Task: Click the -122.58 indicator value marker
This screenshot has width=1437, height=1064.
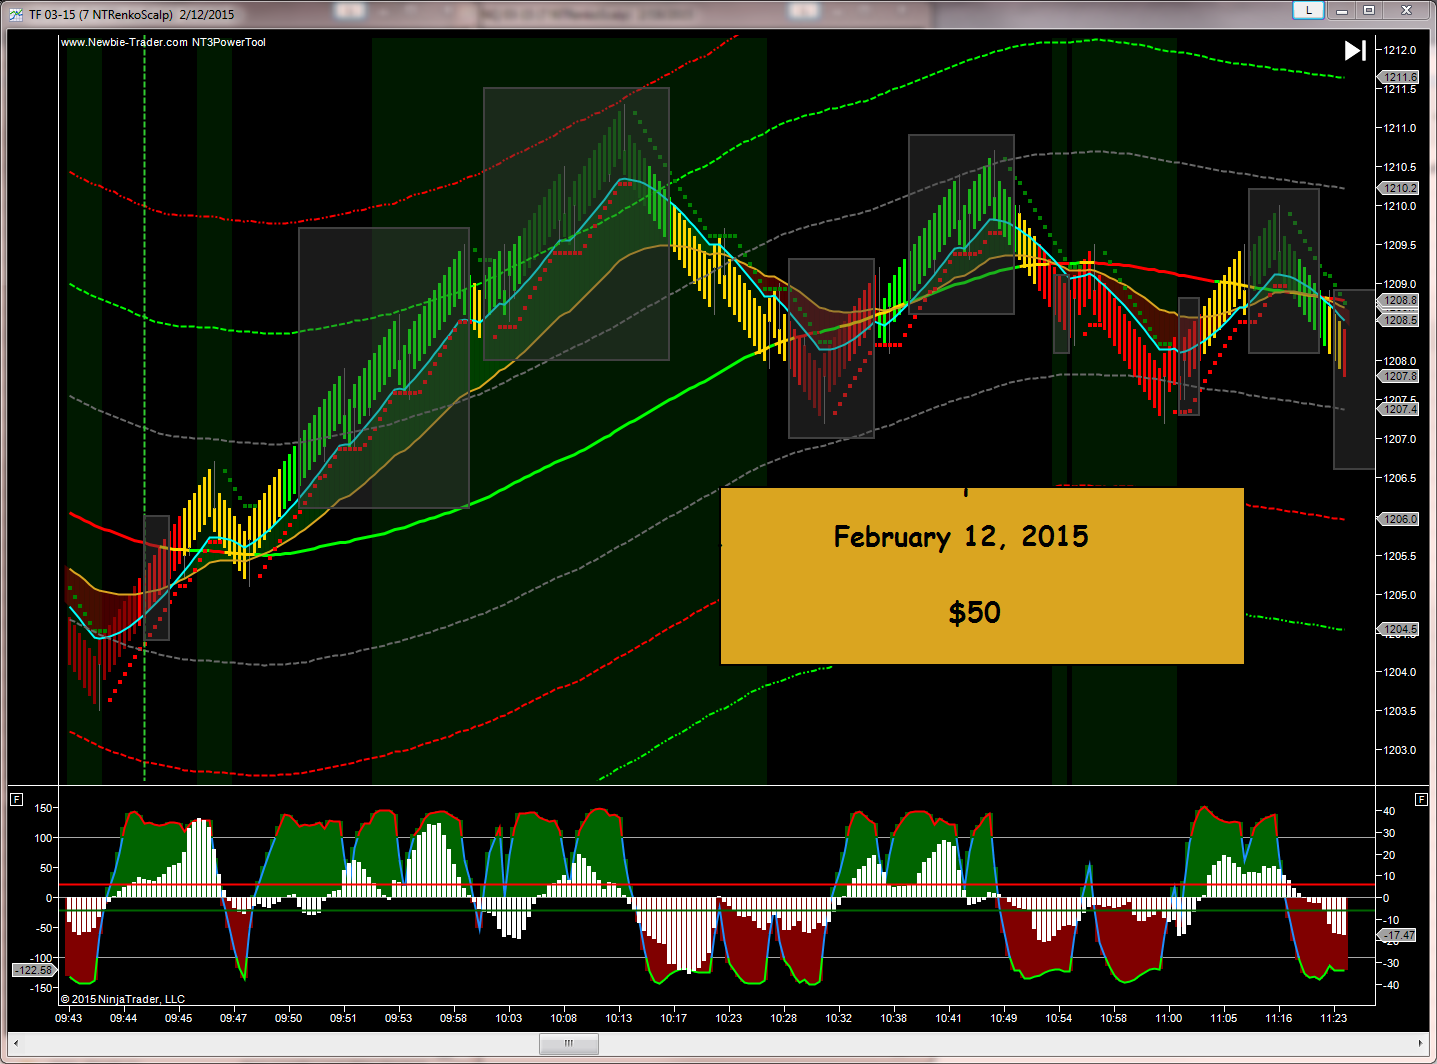Action: pyautogui.click(x=33, y=970)
